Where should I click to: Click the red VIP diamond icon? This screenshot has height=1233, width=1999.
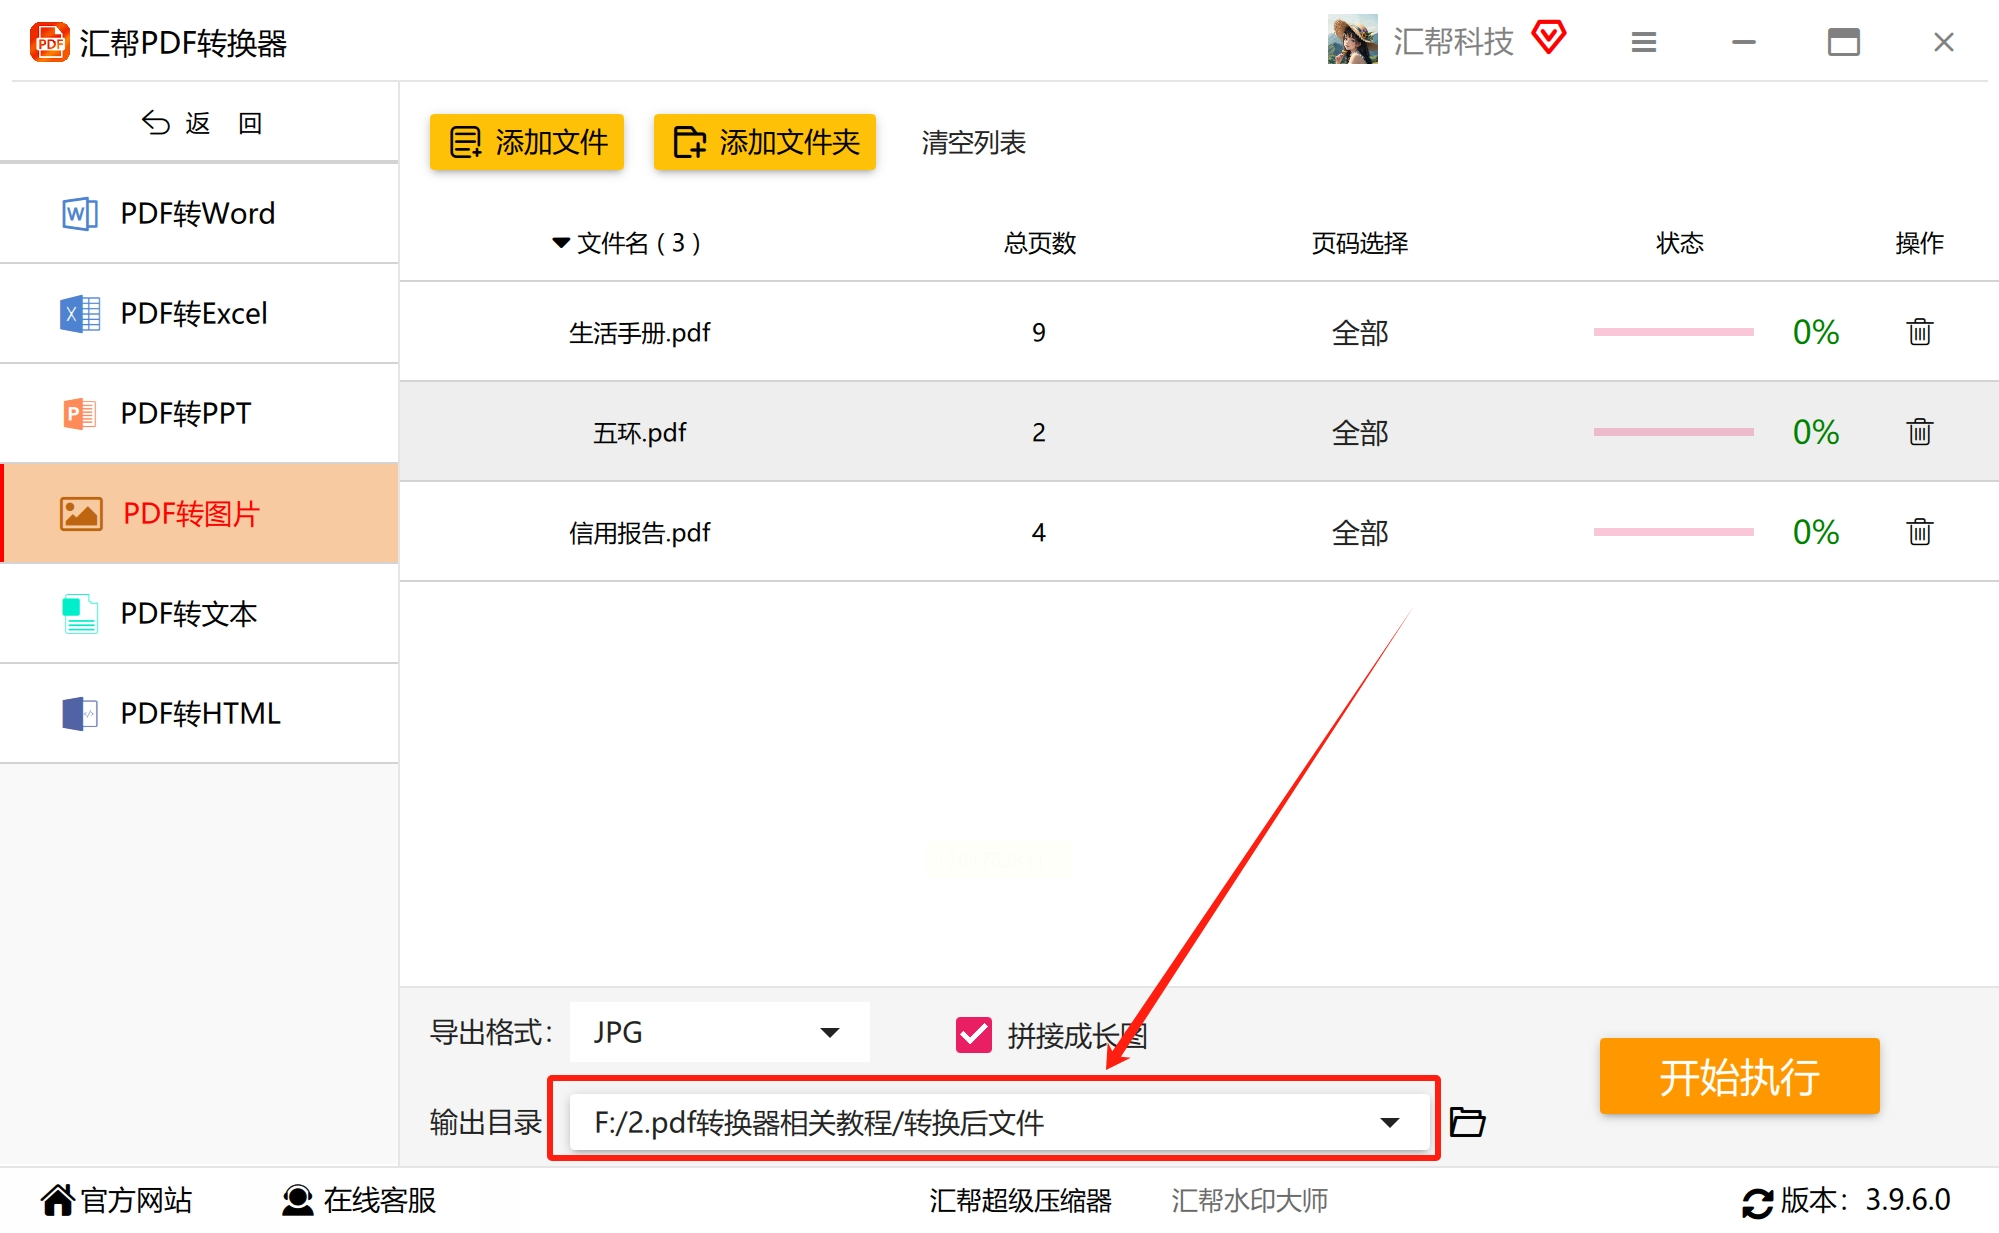click(x=1548, y=39)
